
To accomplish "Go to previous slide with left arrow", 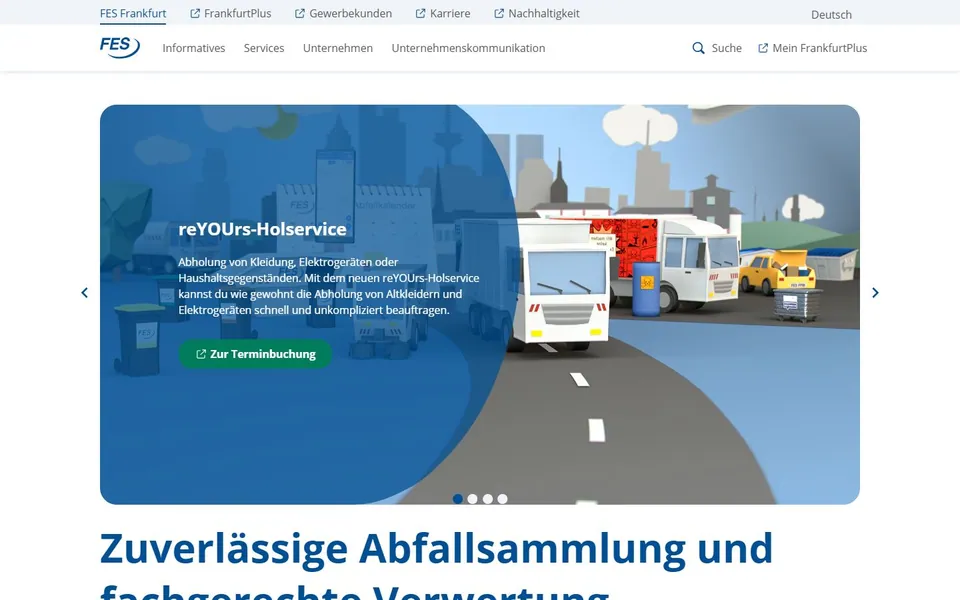I will [84, 293].
